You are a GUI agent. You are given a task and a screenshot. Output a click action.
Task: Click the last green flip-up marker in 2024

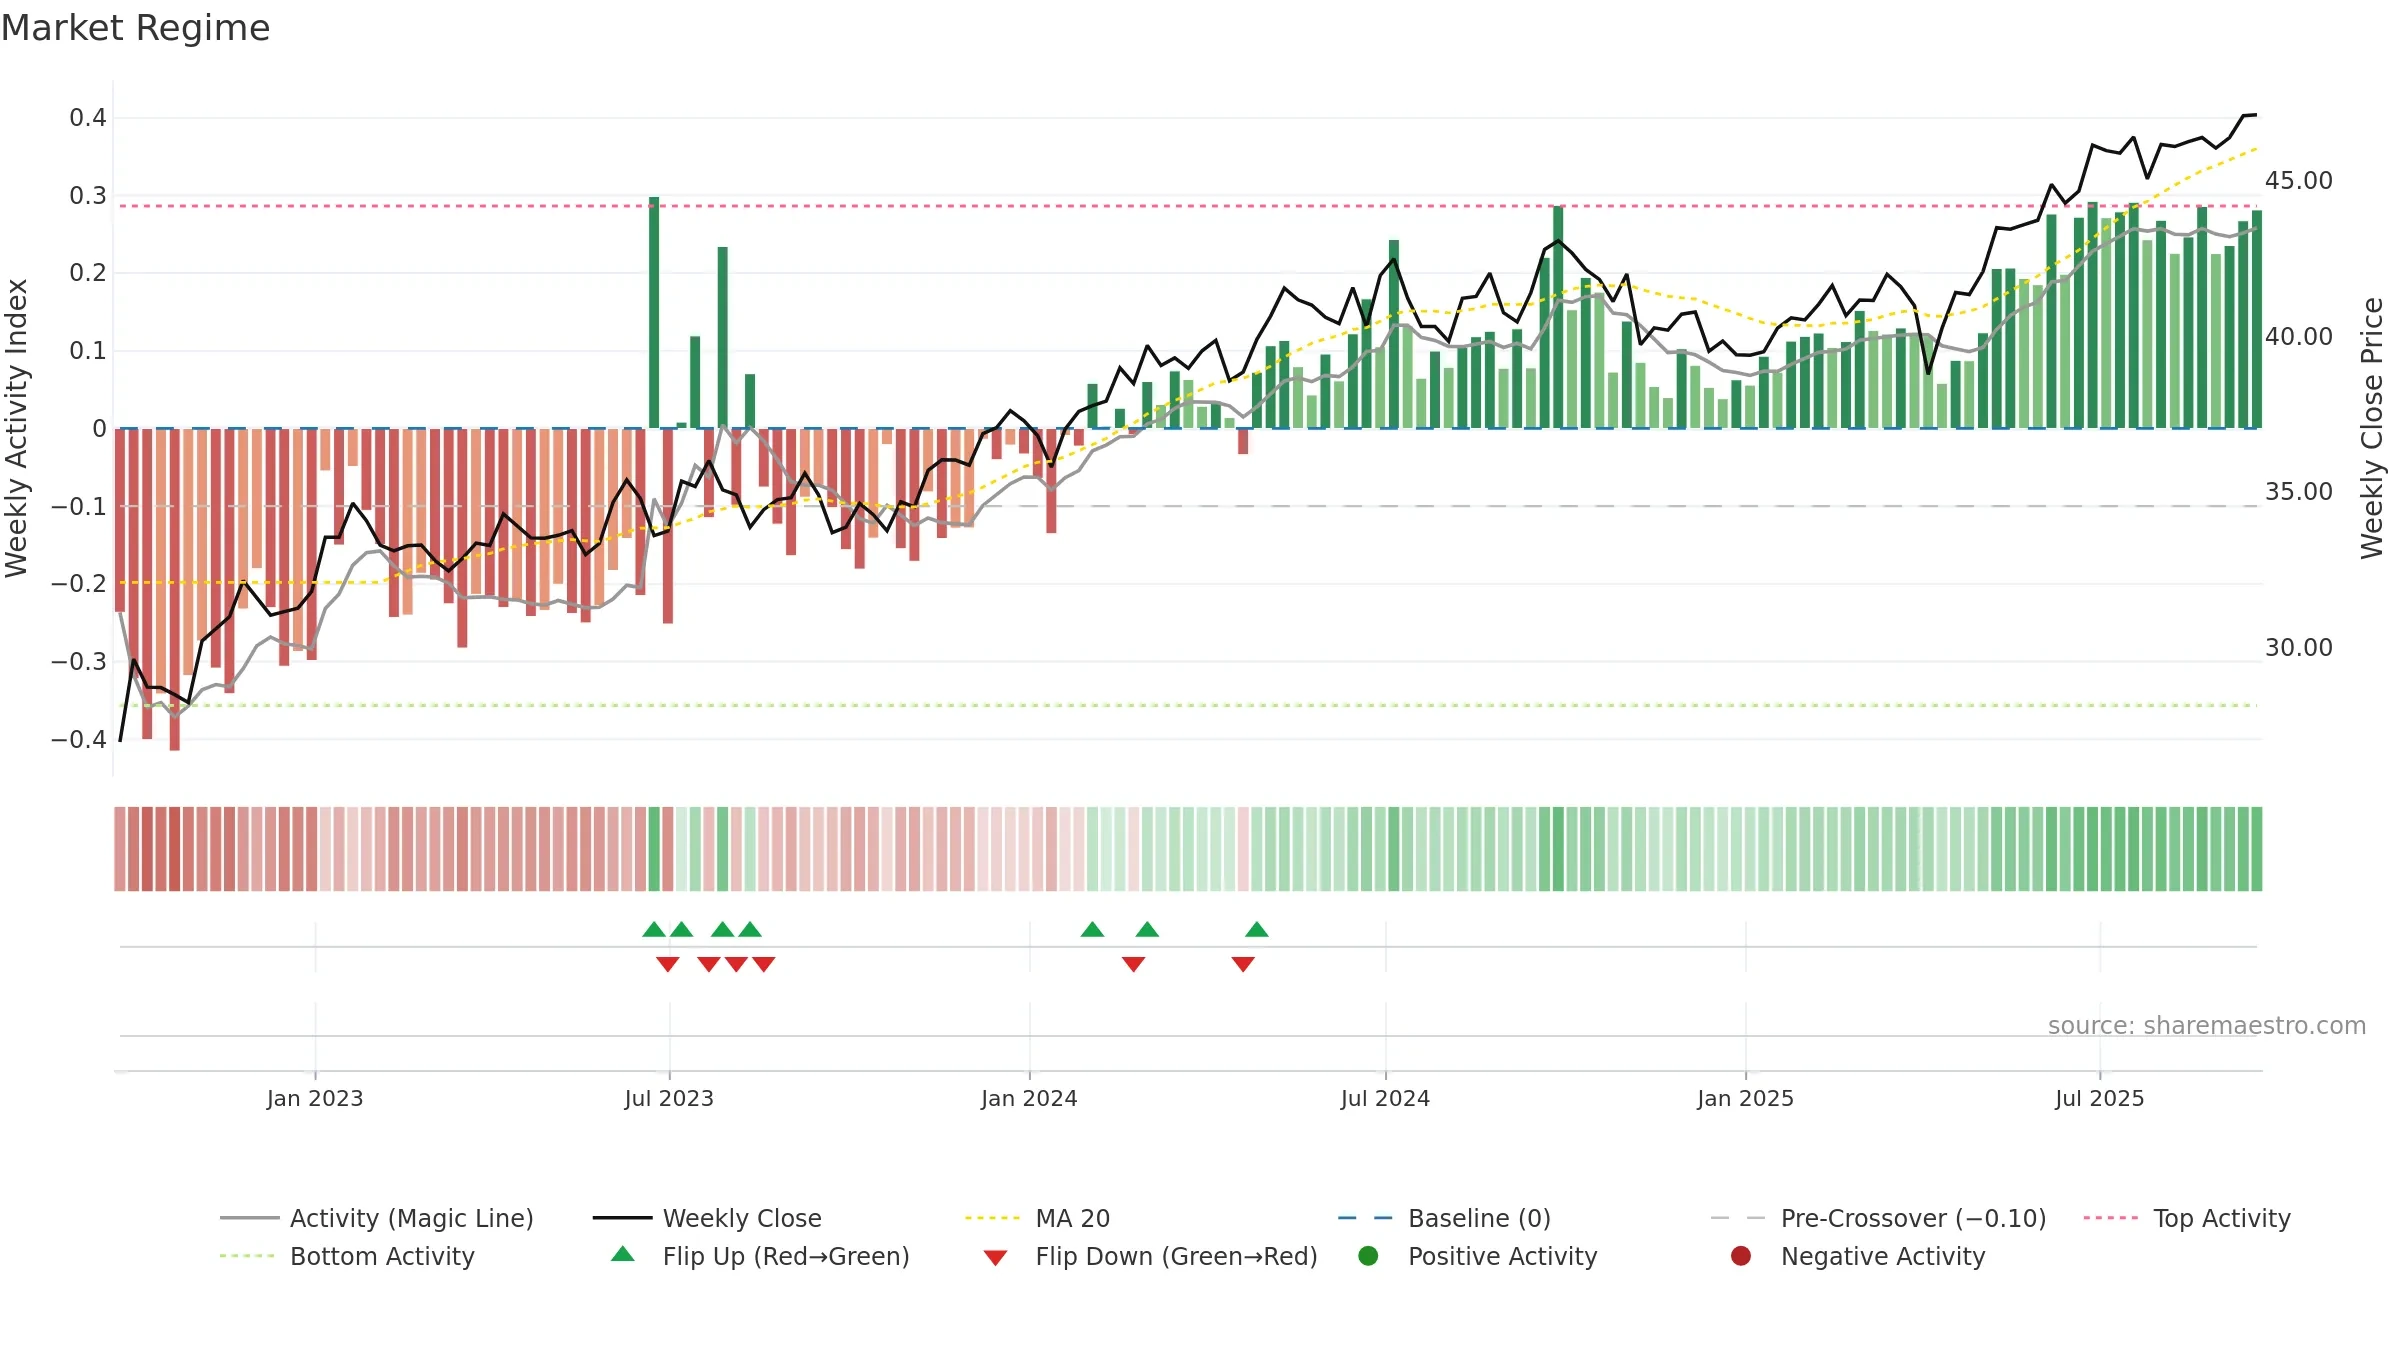[1257, 930]
